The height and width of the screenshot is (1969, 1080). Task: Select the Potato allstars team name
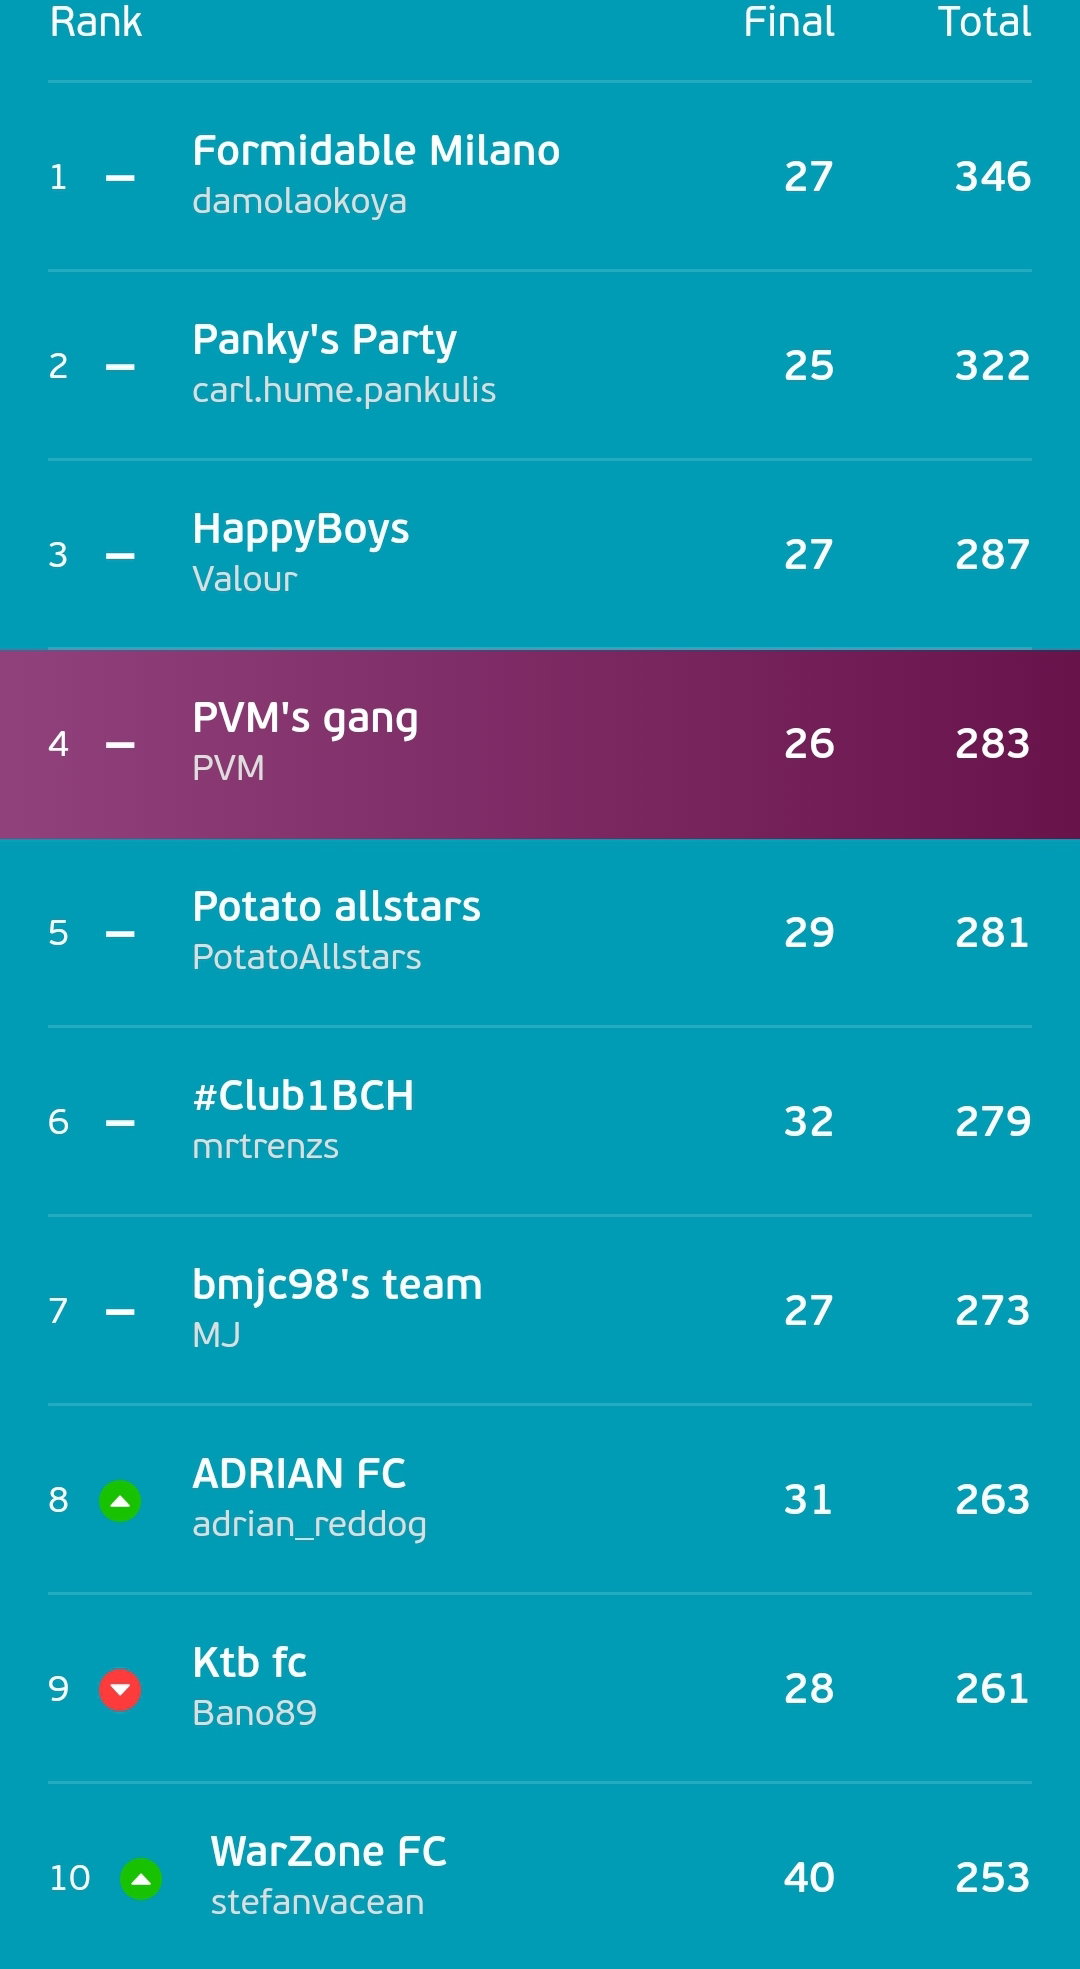337,906
